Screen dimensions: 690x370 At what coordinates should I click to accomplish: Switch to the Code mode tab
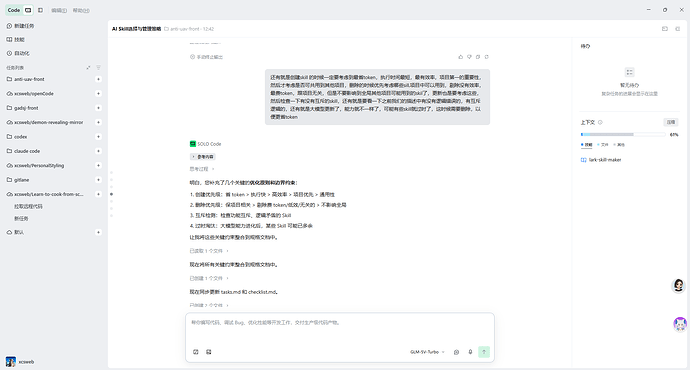coord(14,10)
